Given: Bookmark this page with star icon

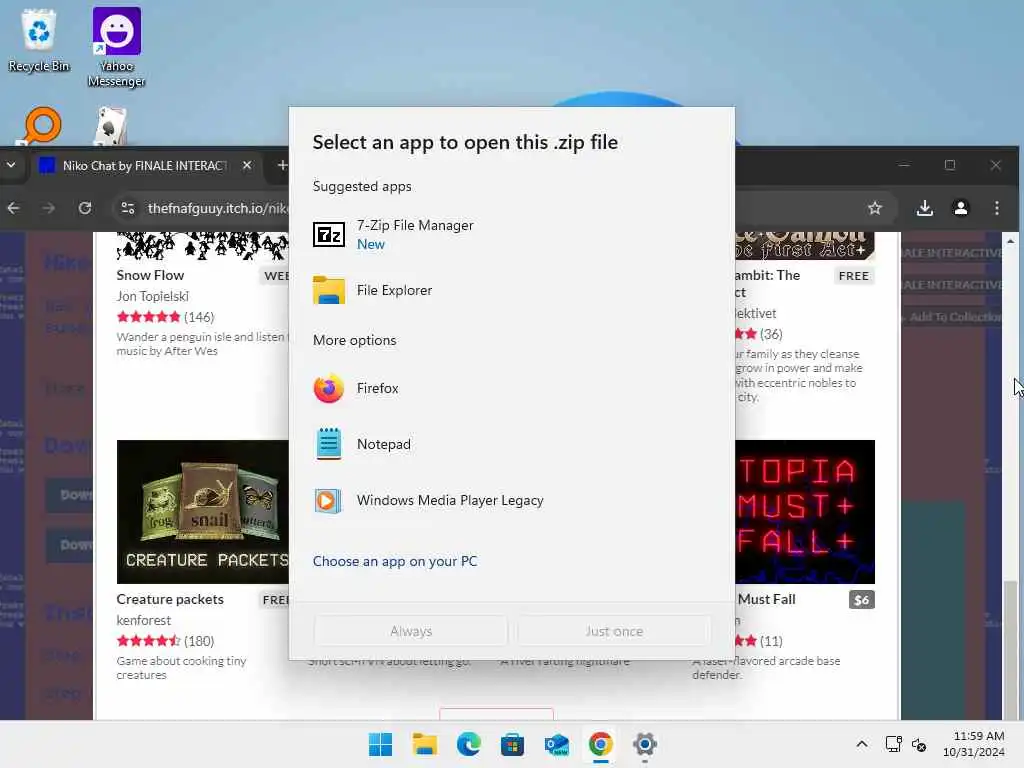Looking at the screenshot, I should 874,208.
